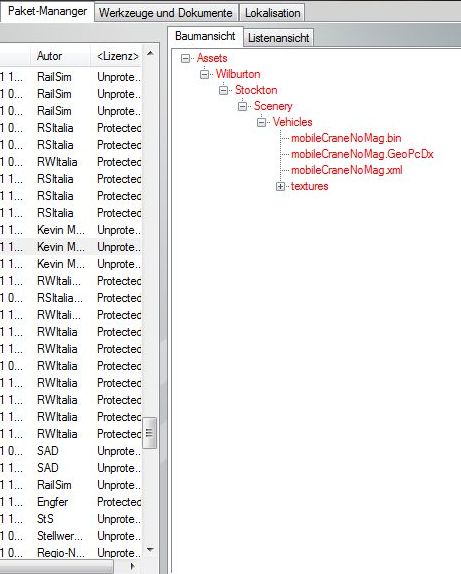Sort by the Autor column header
Viewport: 461px width, 574px height.
tap(60, 56)
